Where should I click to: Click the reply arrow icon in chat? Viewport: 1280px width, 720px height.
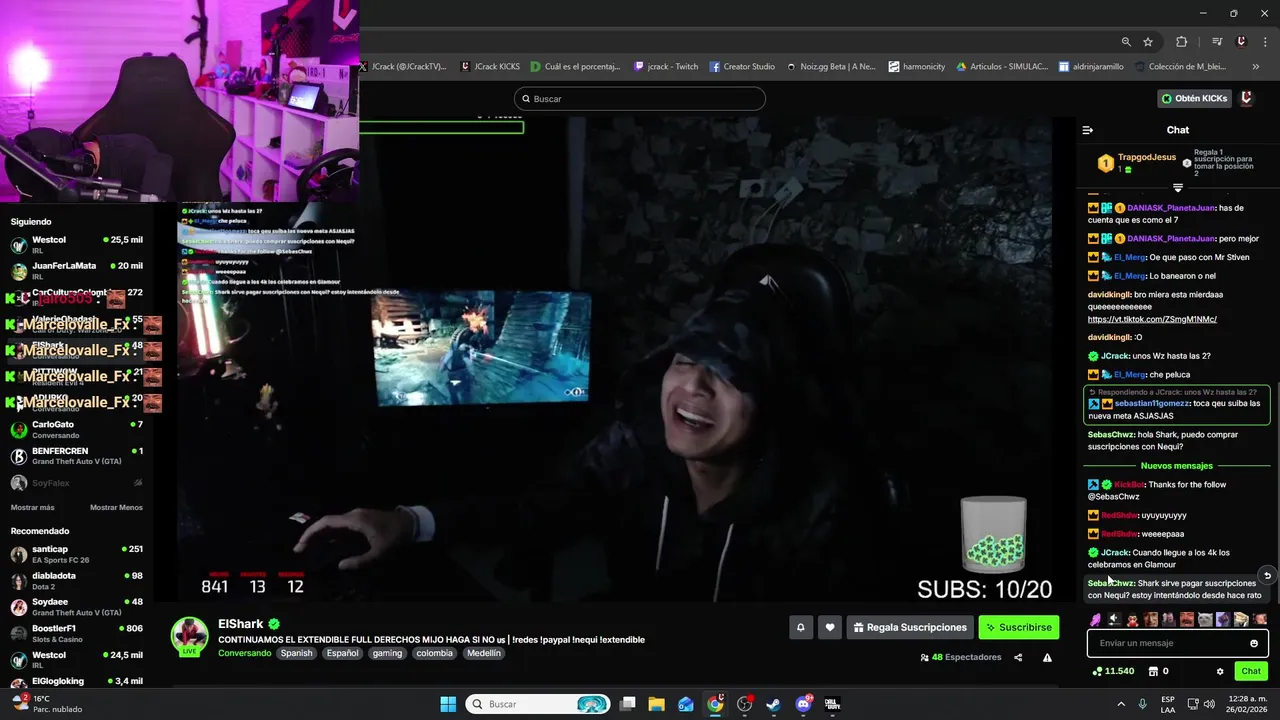1267,575
